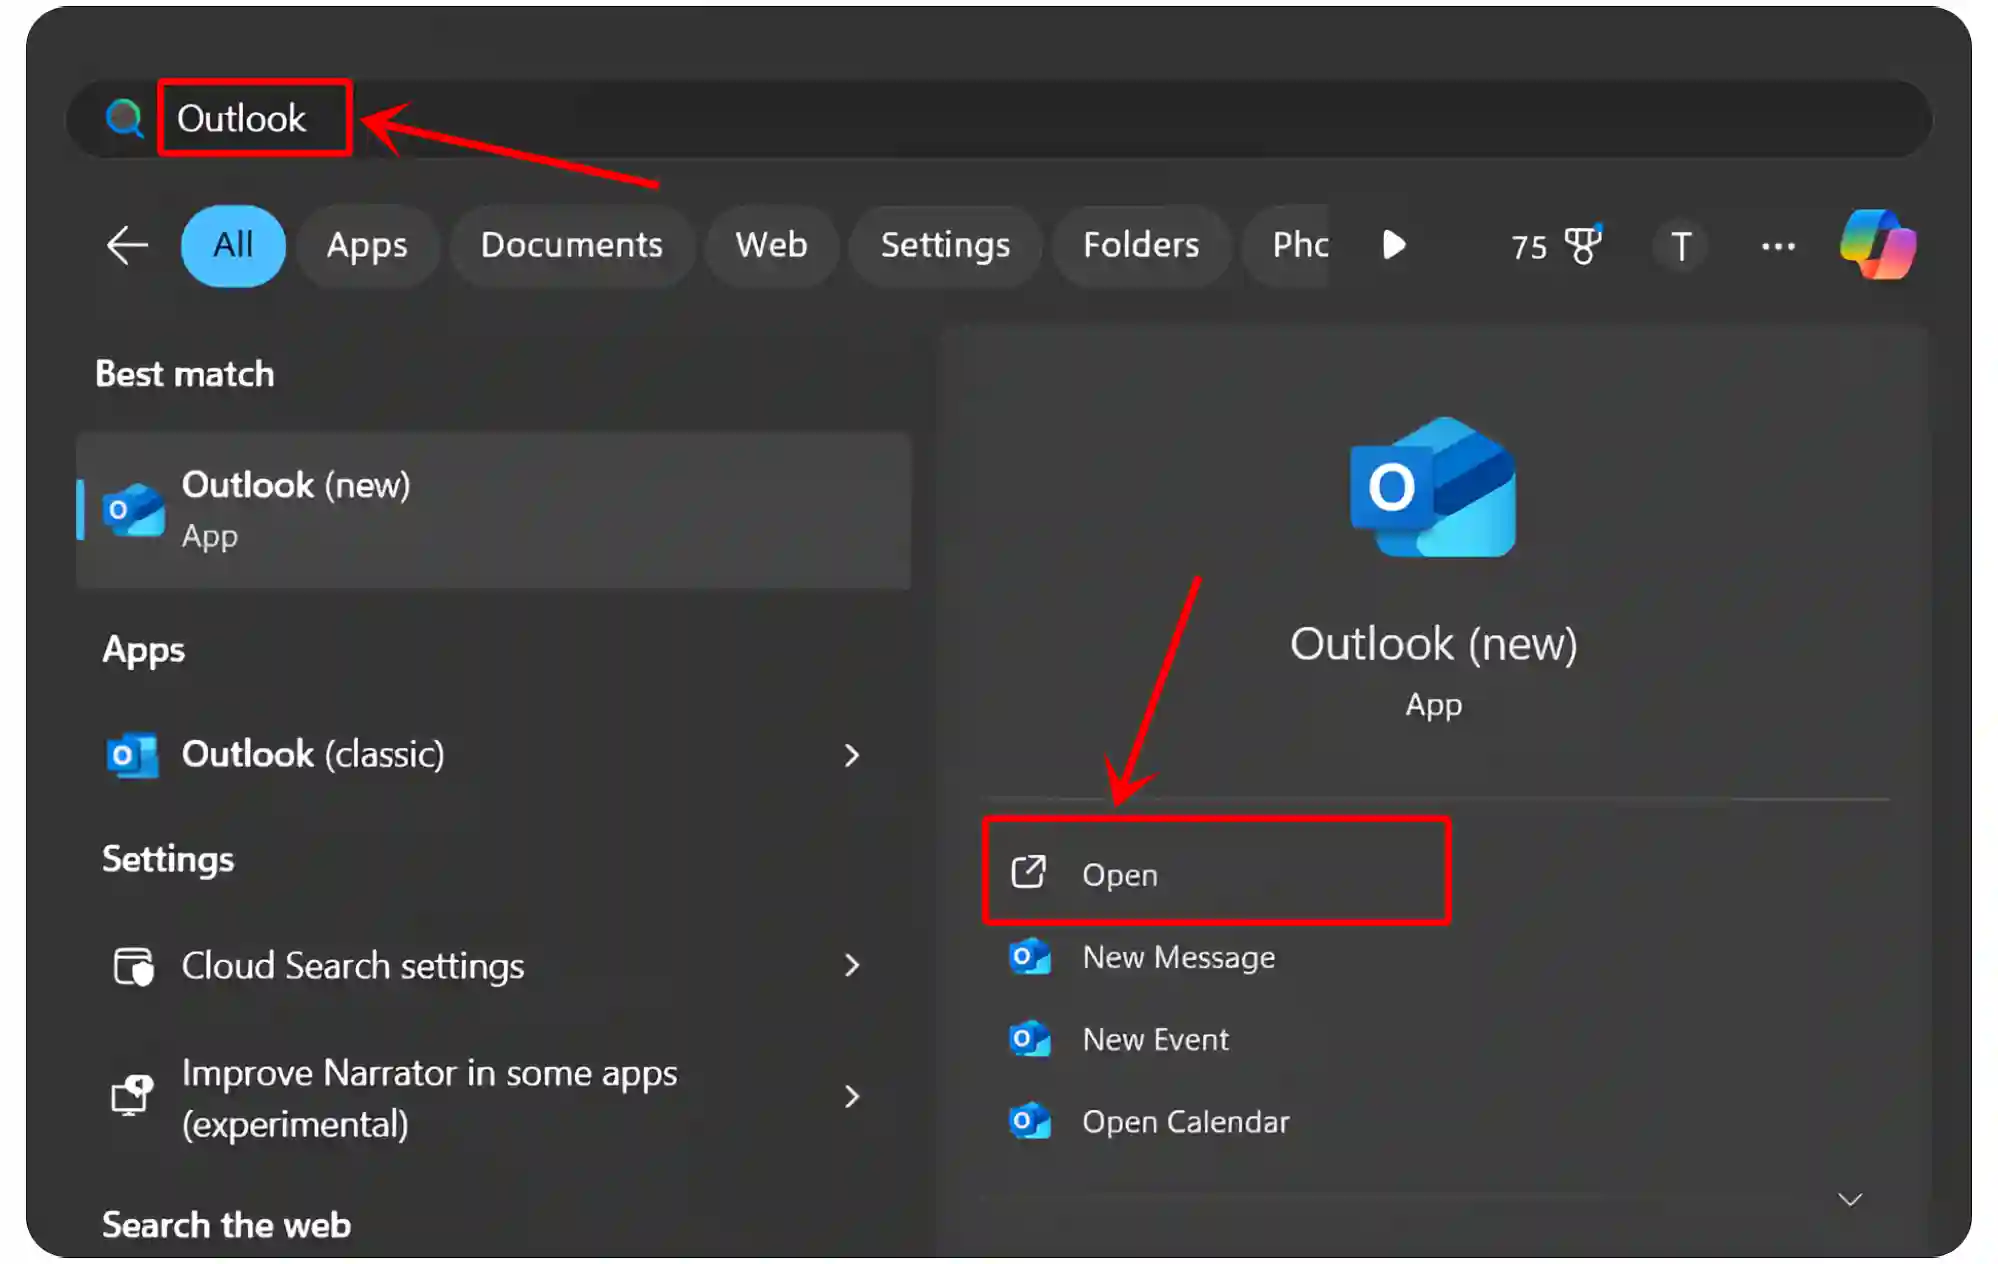The width and height of the screenshot is (1998, 1264).
Task: Click the Open Calendar Outlook icon
Action: pyautogui.click(x=1029, y=1121)
